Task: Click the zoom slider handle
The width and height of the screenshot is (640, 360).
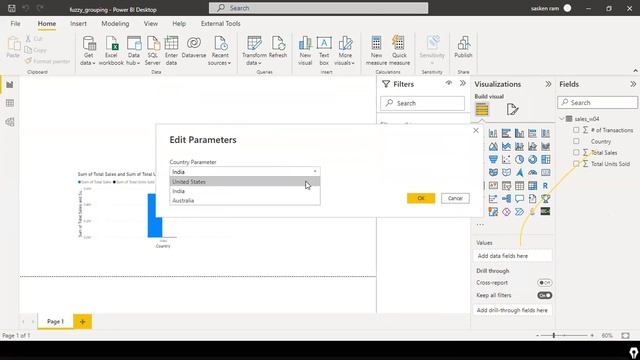Action: pyautogui.click(x=554, y=335)
